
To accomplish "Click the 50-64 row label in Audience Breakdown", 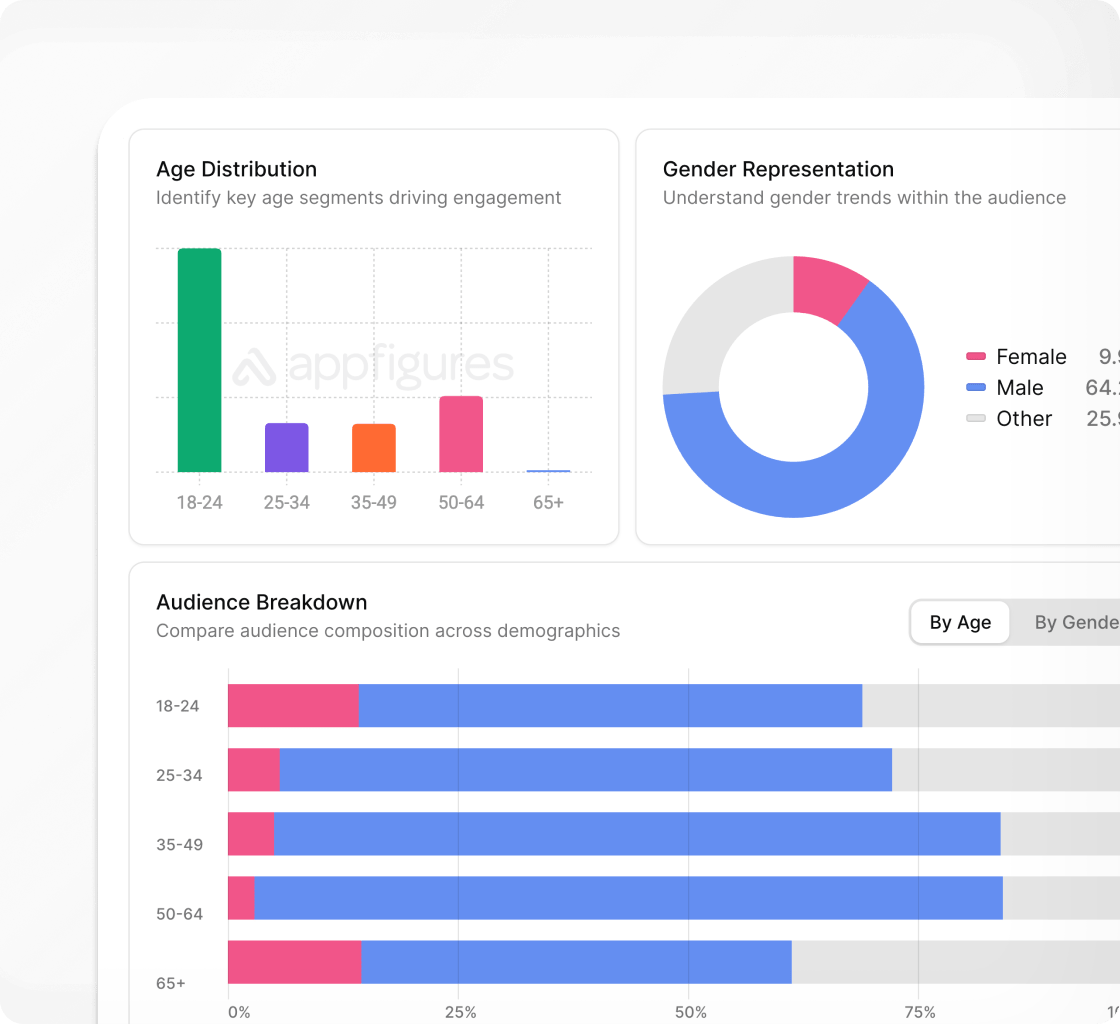I will [179, 913].
